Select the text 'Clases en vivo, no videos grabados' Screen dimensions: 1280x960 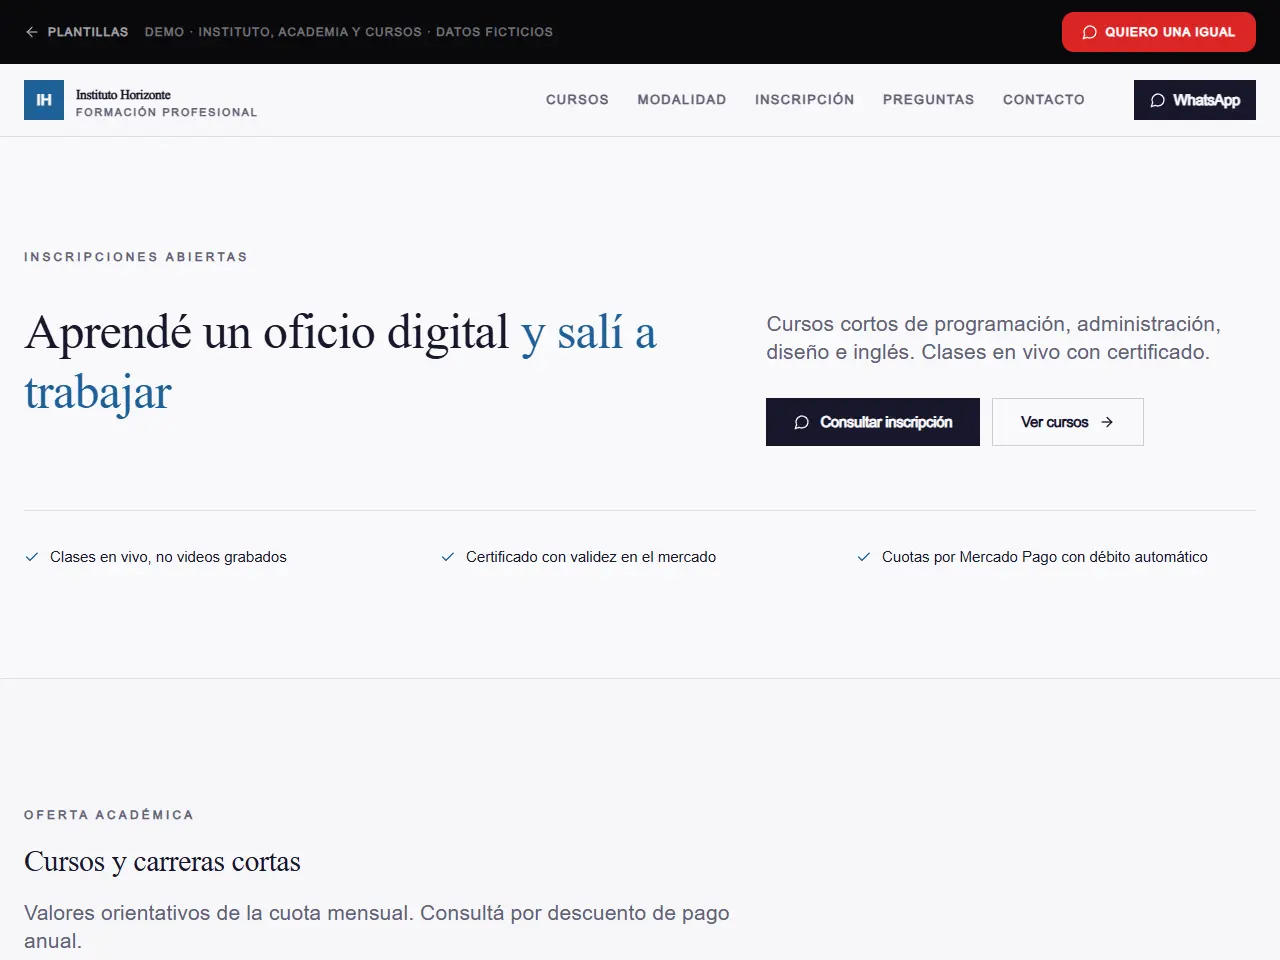coord(168,557)
